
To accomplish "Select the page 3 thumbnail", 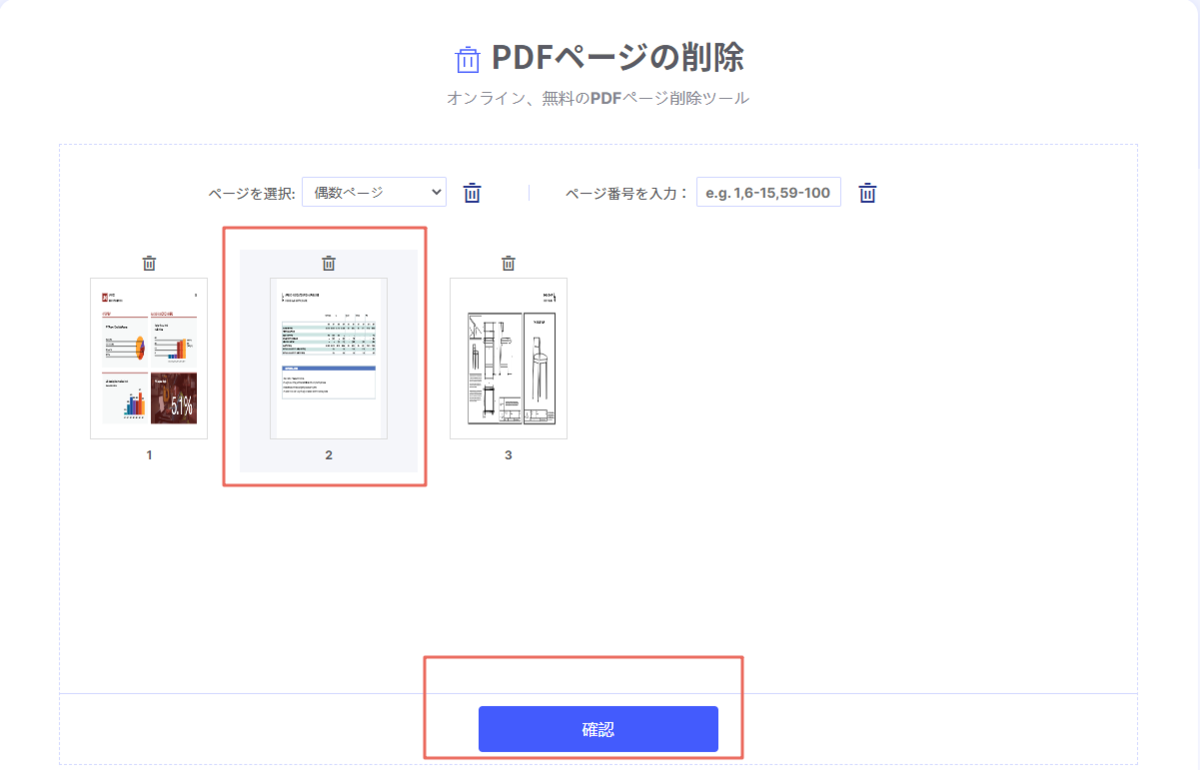I will point(507,358).
